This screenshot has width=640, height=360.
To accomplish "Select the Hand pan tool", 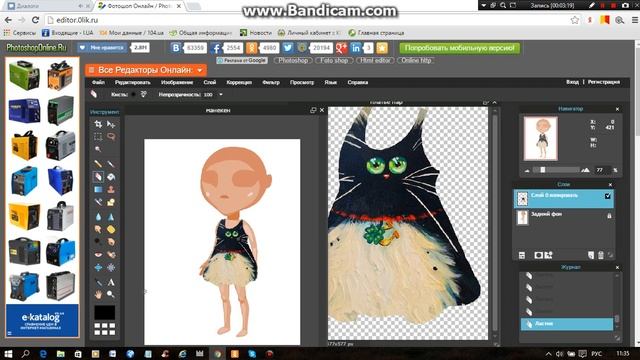I will point(98,294).
